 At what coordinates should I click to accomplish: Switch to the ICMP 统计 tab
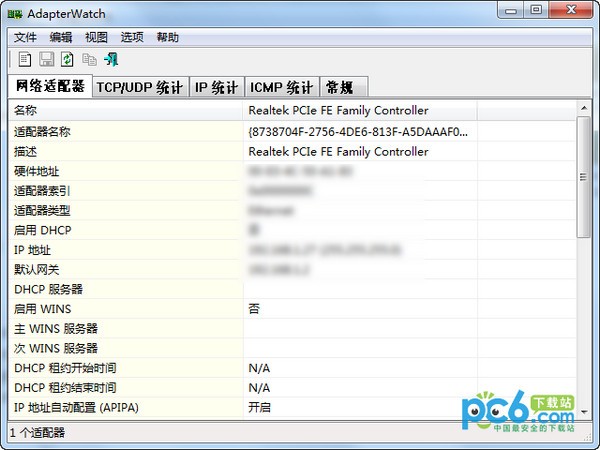tap(282, 87)
